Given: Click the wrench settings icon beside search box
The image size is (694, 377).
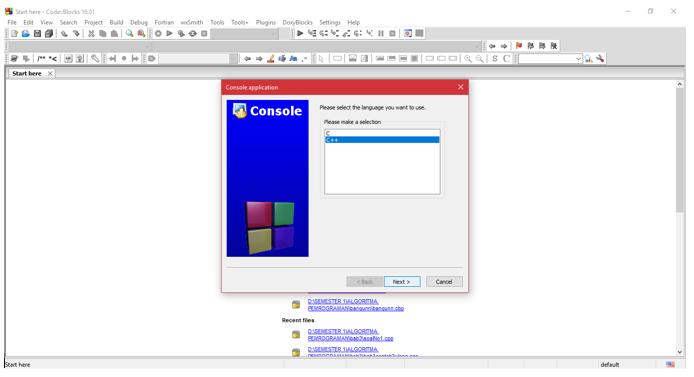Looking at the screenshot, I should pos(600,58).
